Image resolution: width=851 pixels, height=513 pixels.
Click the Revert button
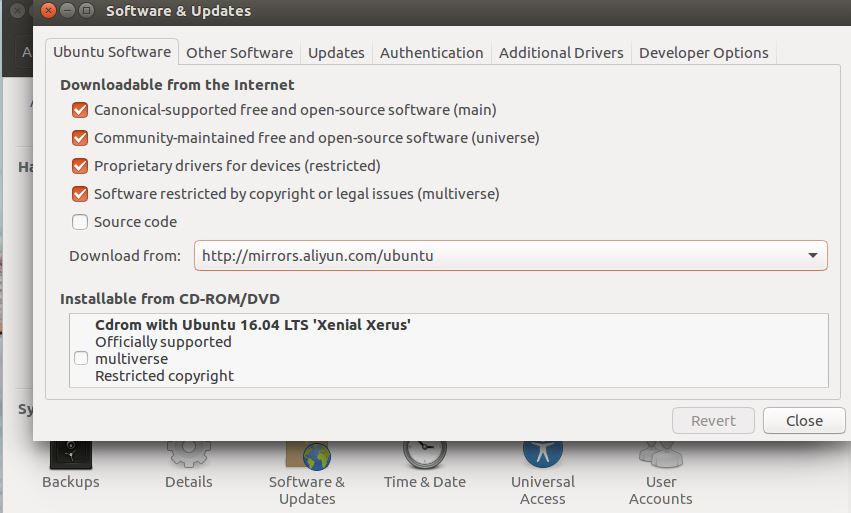[713, 421]
